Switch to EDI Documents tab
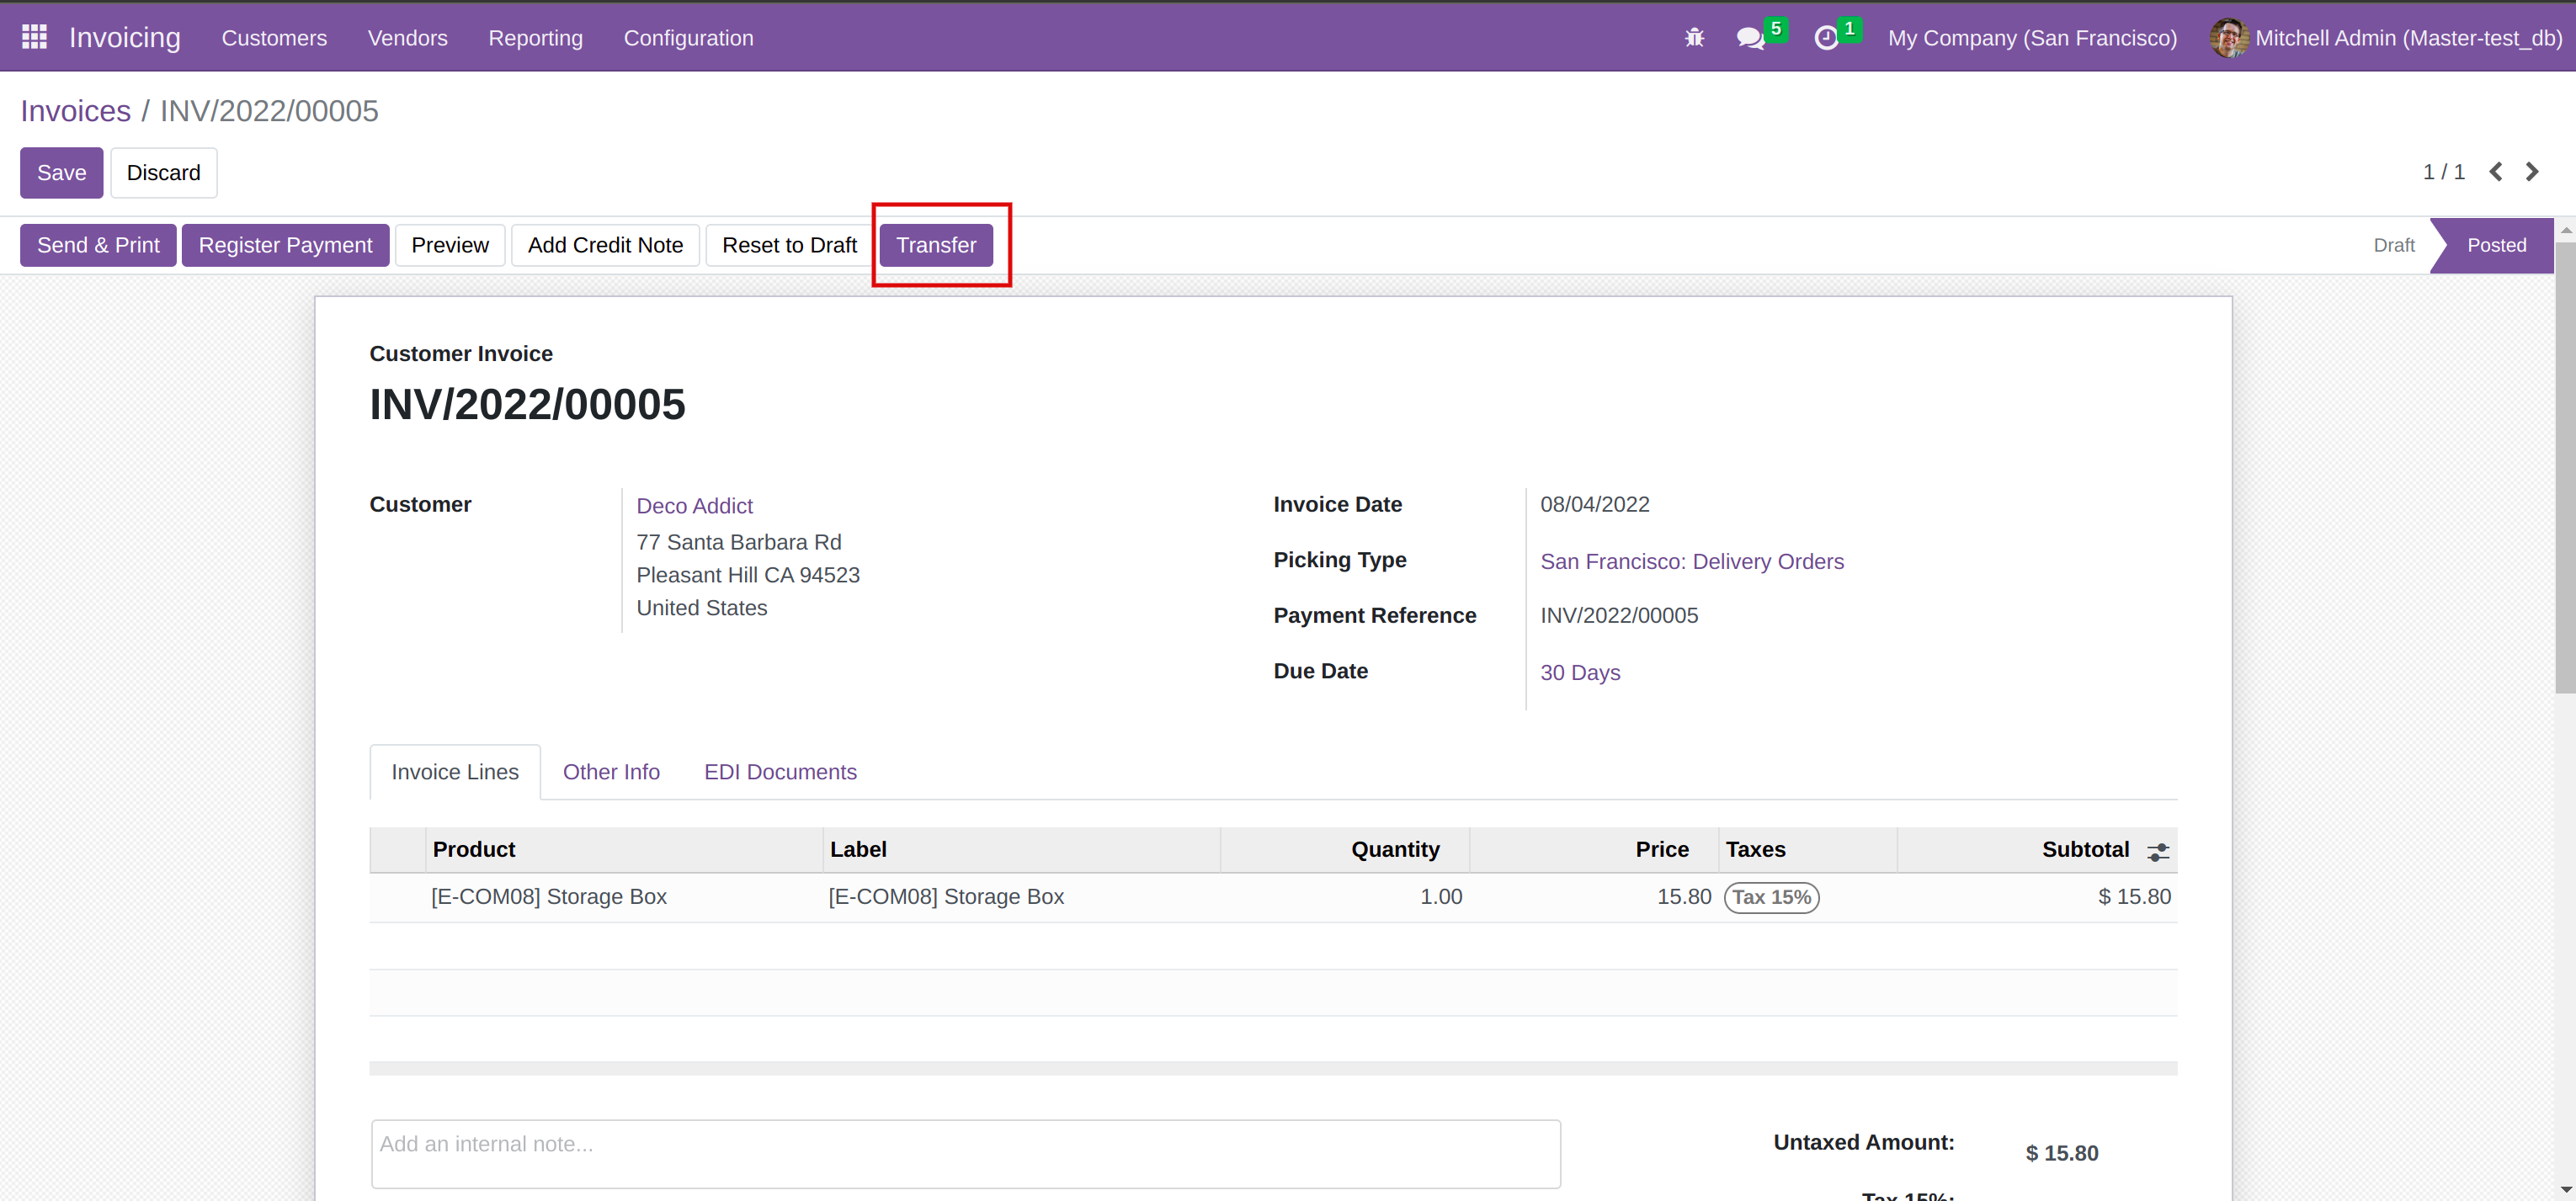This screenshot has height=1201, width=2576. pos(780,772)
